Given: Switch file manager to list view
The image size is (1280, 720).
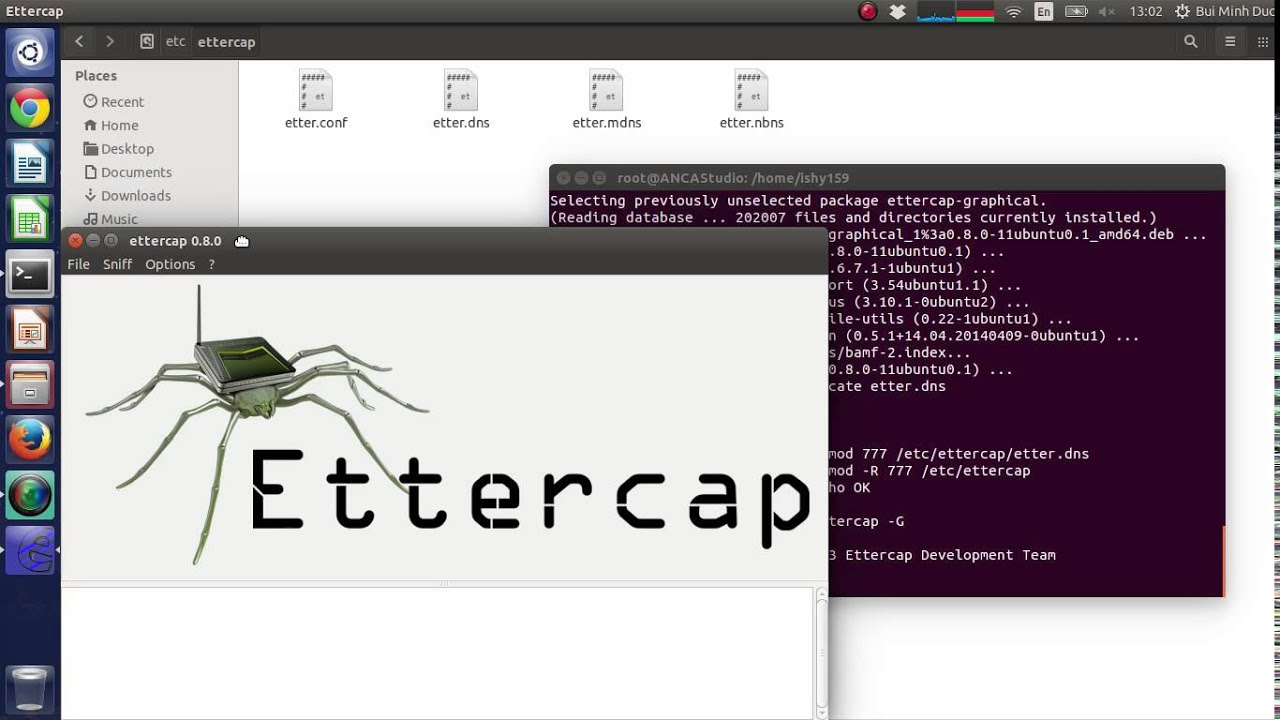Looking at the screenshot, I should (1230, 41).
